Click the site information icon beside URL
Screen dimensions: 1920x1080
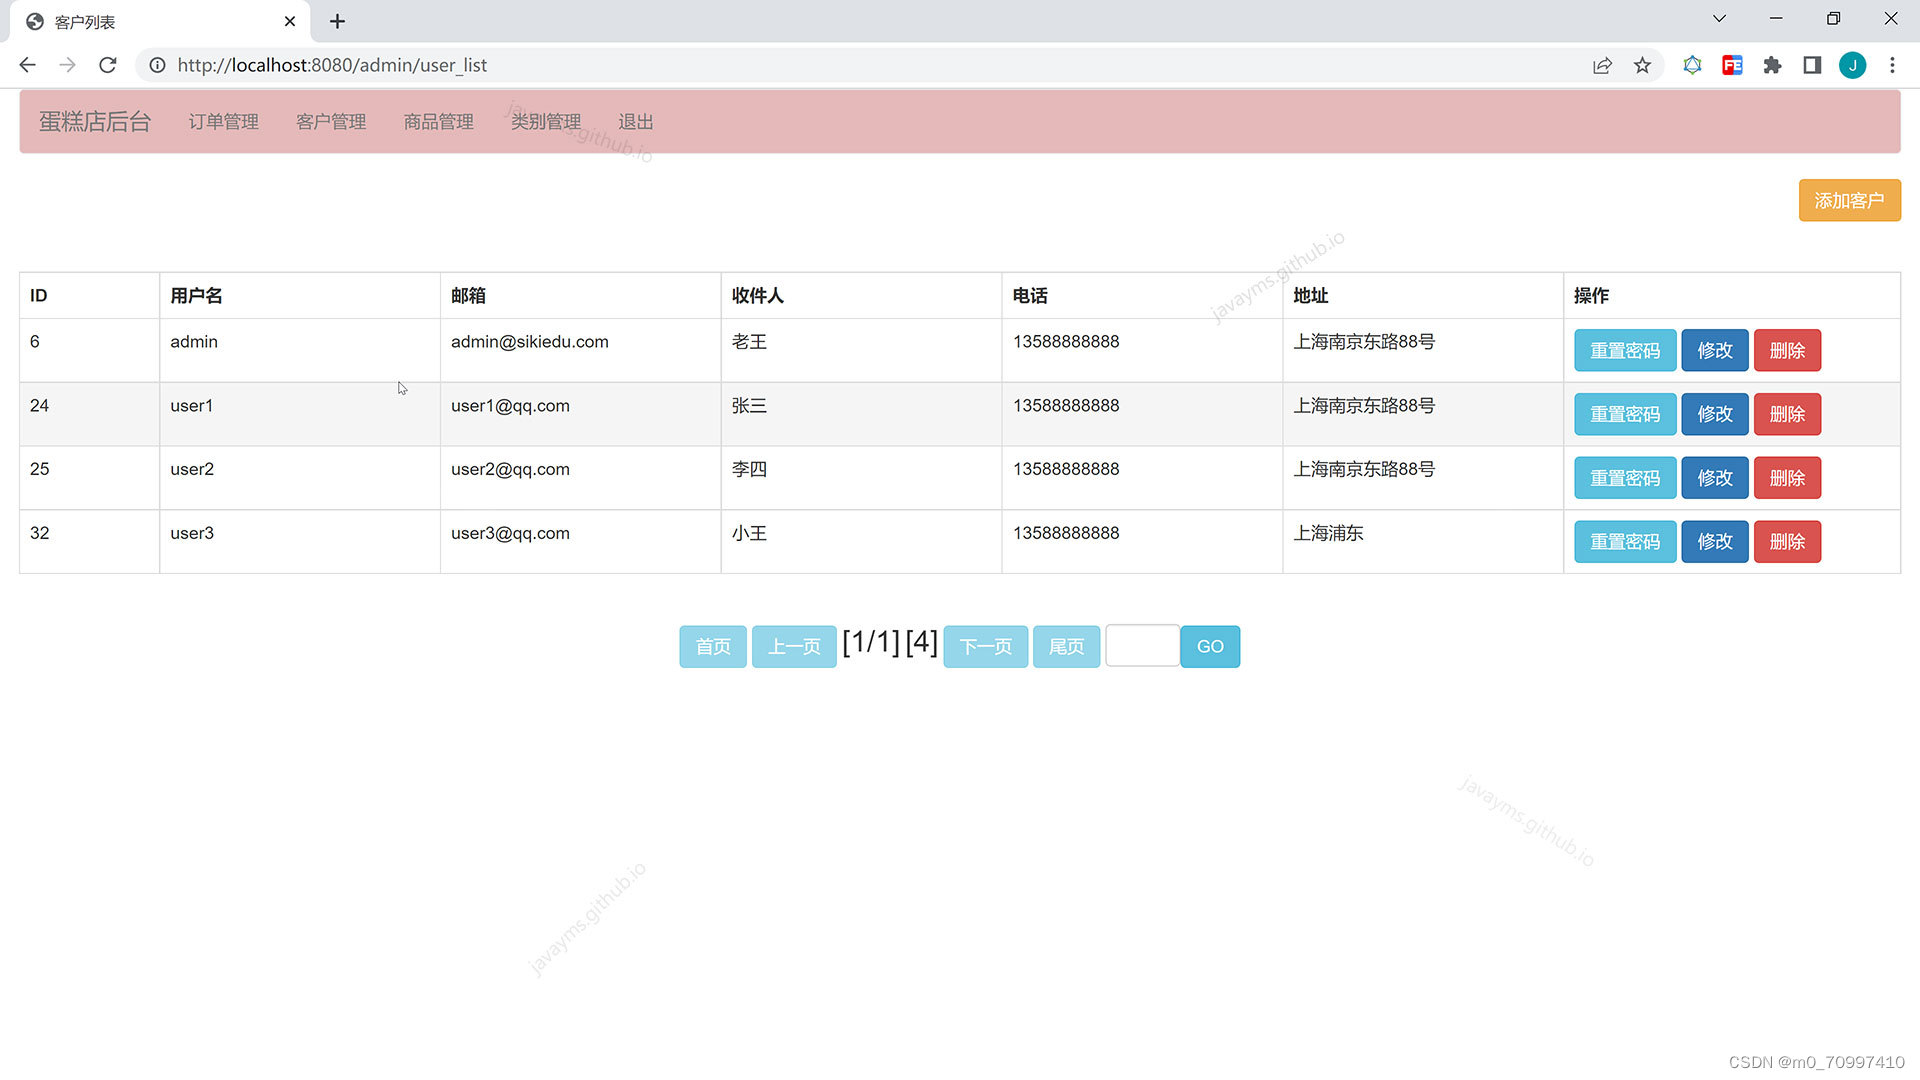point(157,65)
